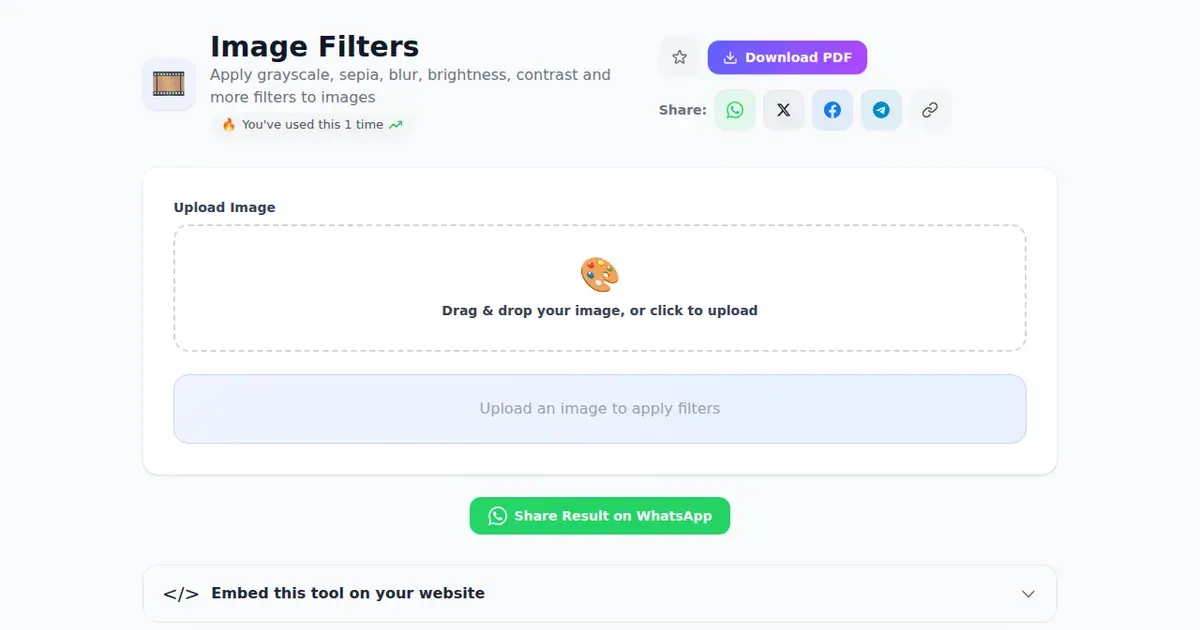This screenshot has width=1200, height=630.
Task: Click the embed code brackets icon
Action: pyautogui.click(x=181, y=594)
